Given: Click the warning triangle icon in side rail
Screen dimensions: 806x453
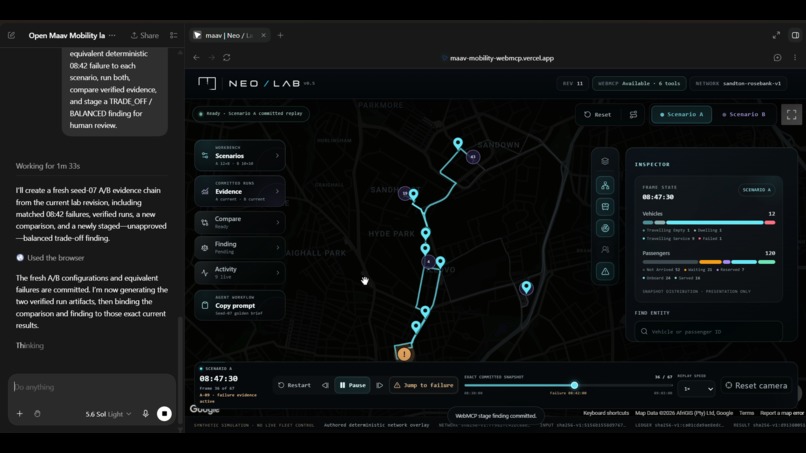Looking at the screenshot, I should point(605,271).
